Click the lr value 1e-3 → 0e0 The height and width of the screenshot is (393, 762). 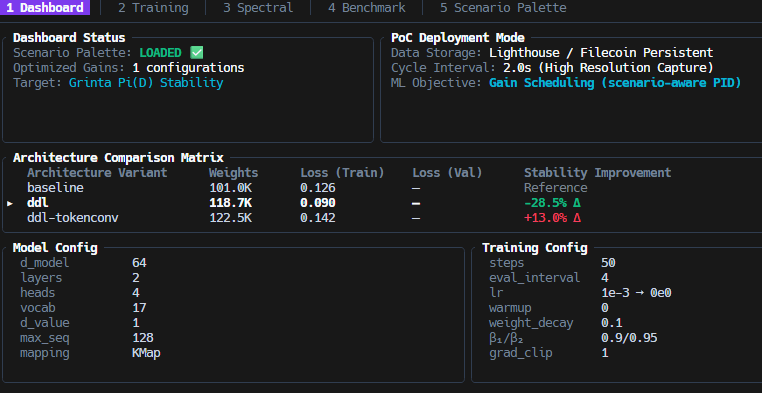click(x=636, y=293)
